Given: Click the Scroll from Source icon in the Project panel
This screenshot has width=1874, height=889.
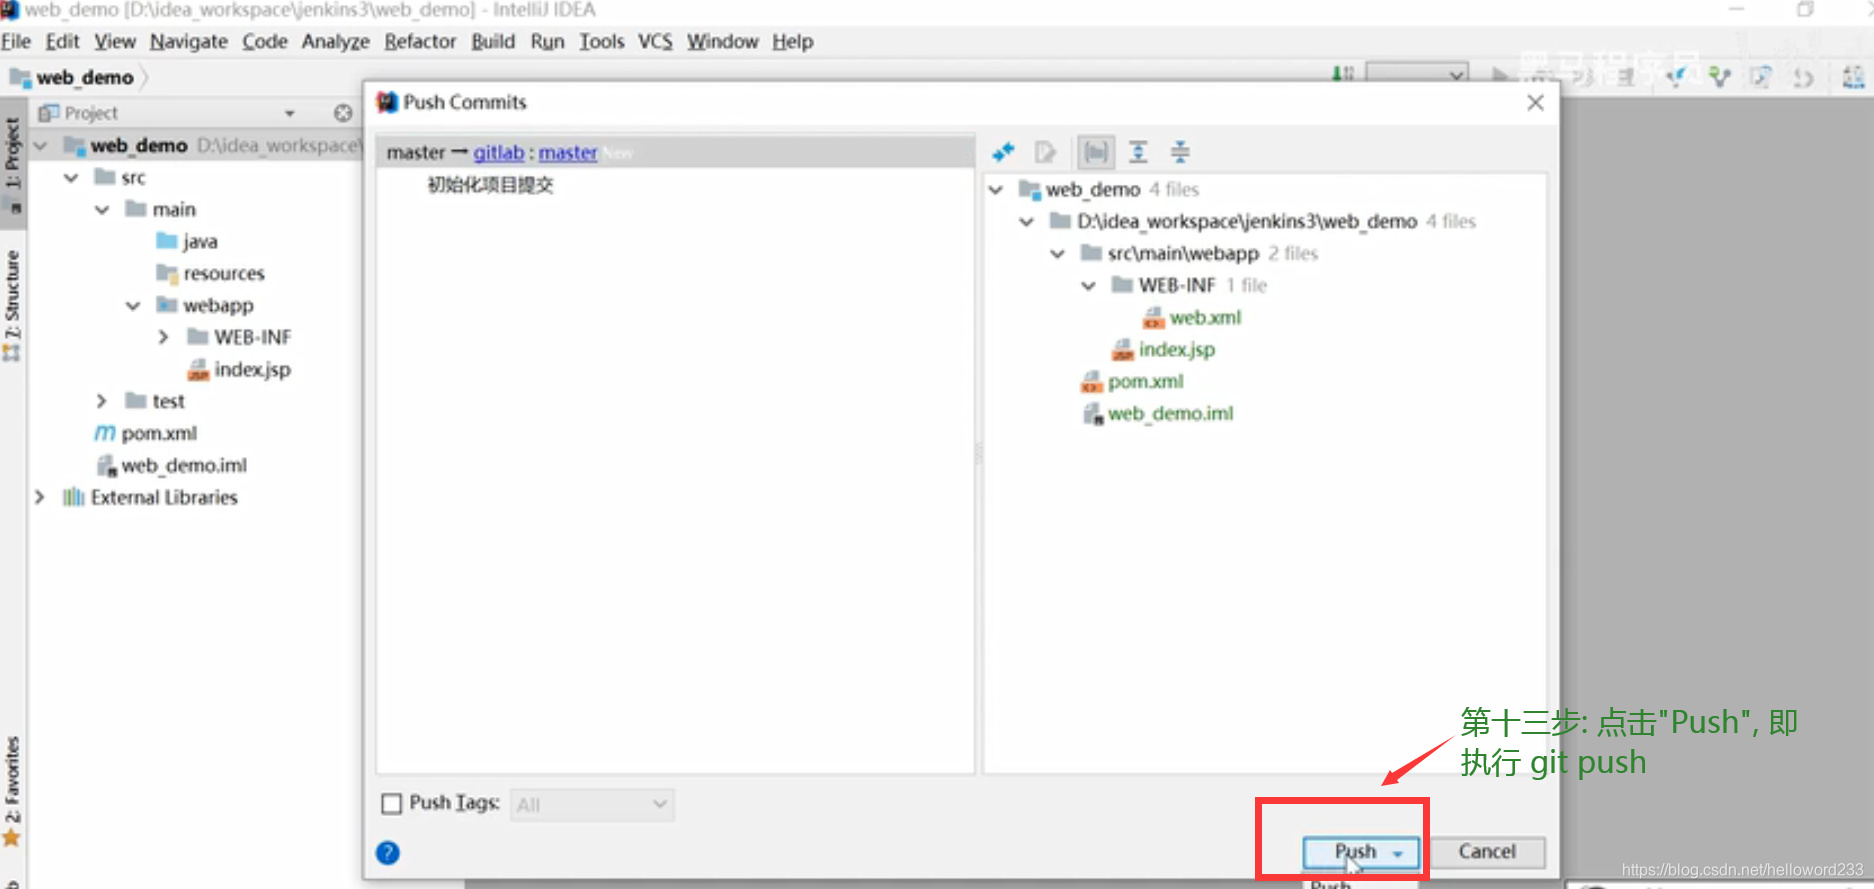Looking at the screenshot, I should (343, 113).
